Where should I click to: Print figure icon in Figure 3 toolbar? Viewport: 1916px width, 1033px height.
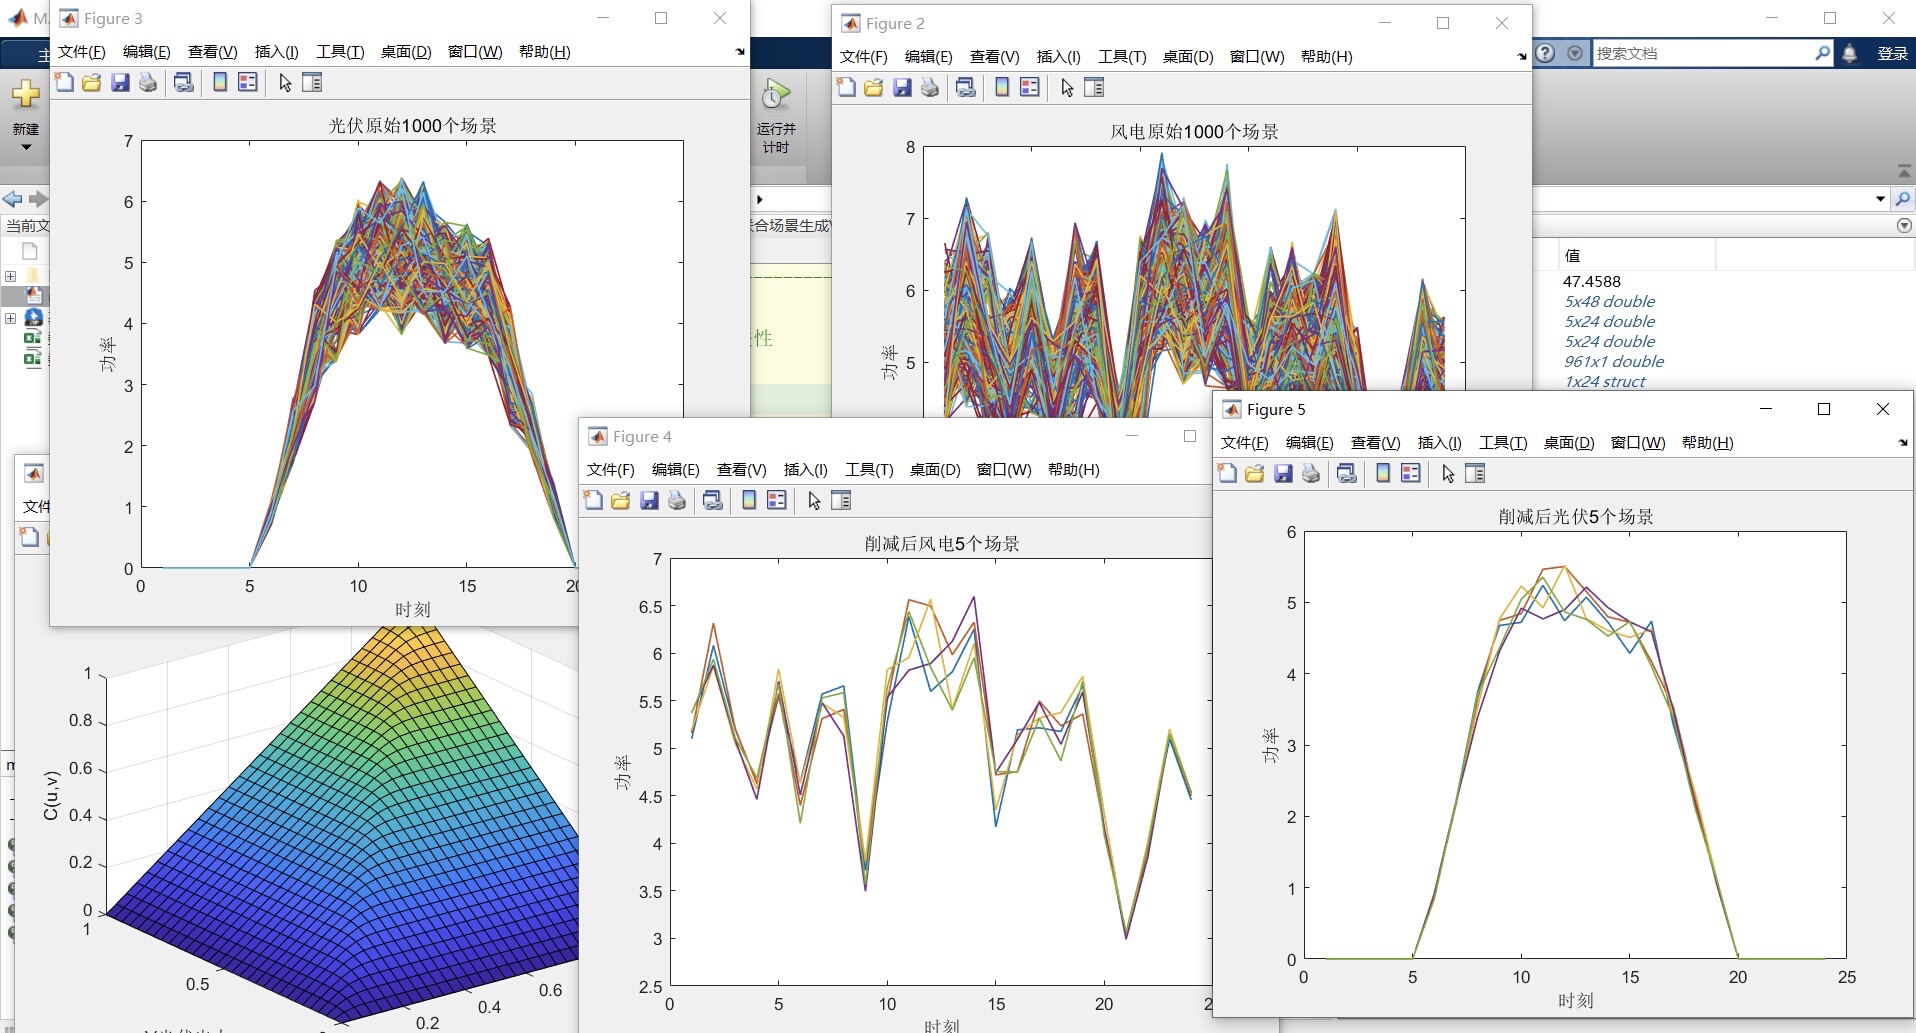click(x=148, y=83)
